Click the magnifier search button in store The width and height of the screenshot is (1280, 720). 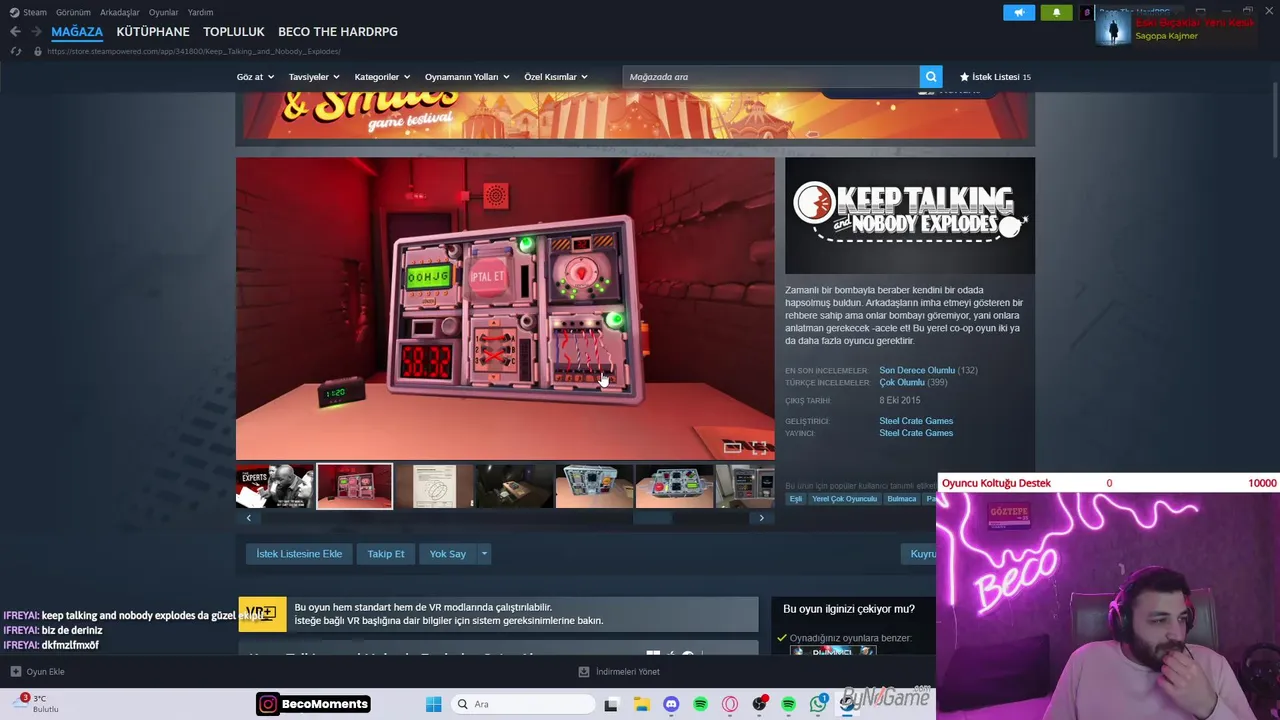tap(932, 77)
